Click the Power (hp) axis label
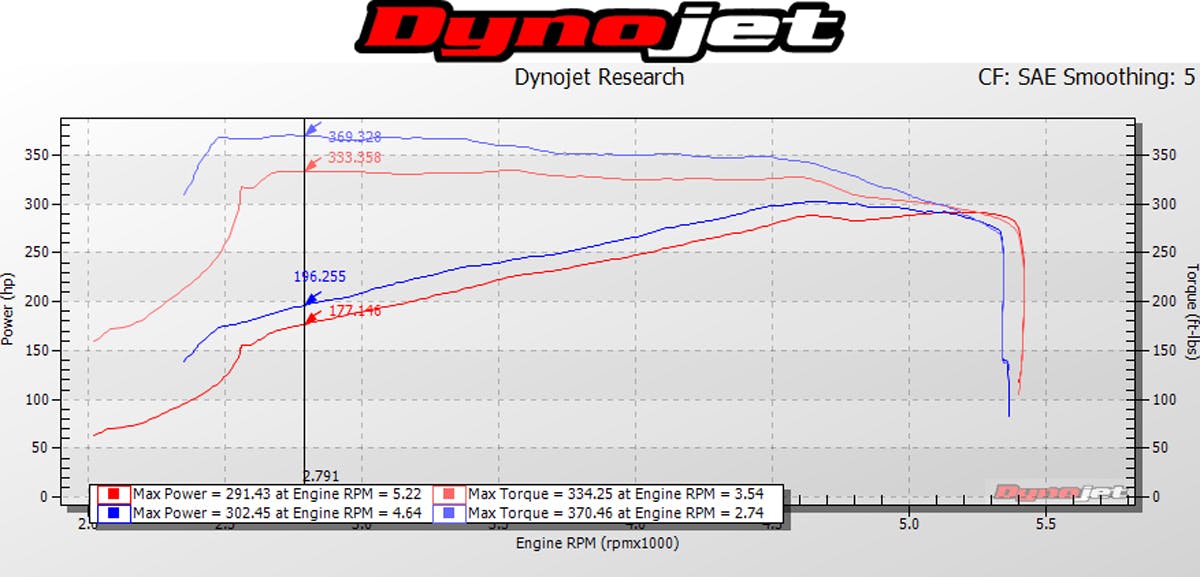This screenshot has height=577, width=1200. point(9,308)
